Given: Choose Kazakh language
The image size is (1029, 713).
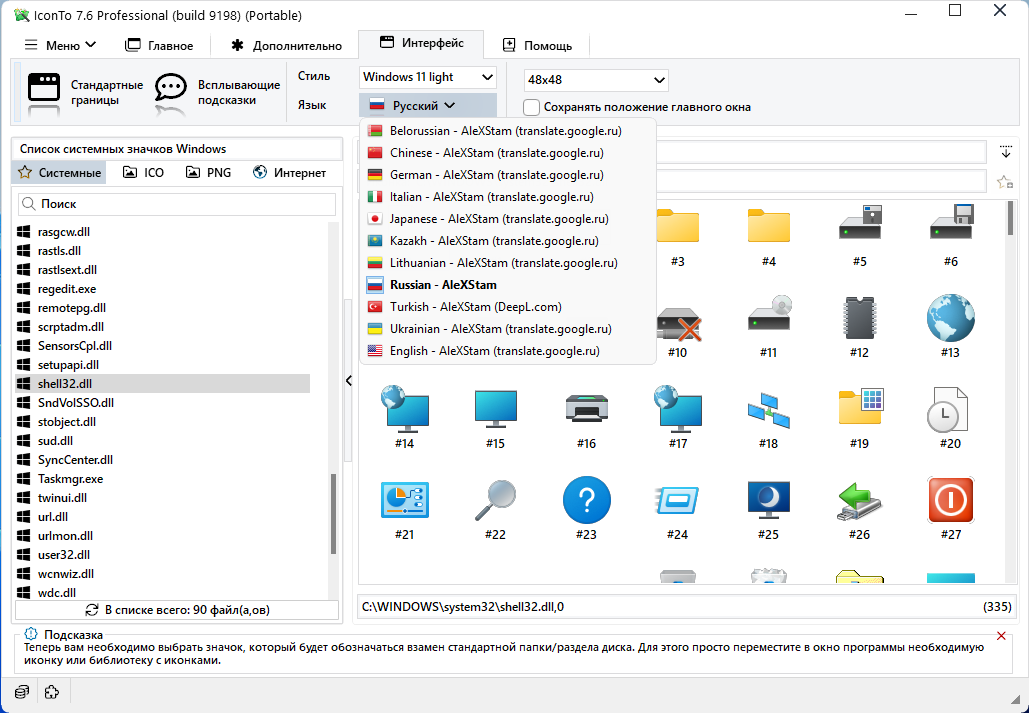Looking at the screenshot, I should click(x=508, y=241).
